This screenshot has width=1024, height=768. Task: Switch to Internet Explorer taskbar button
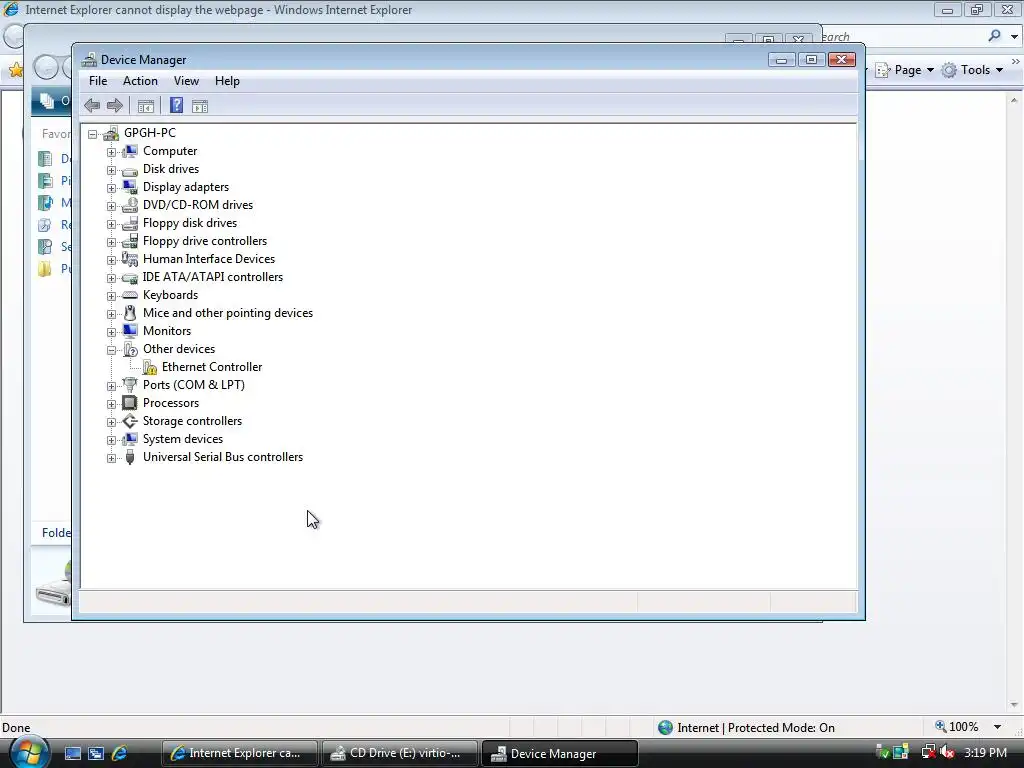[x=239, y=754]
